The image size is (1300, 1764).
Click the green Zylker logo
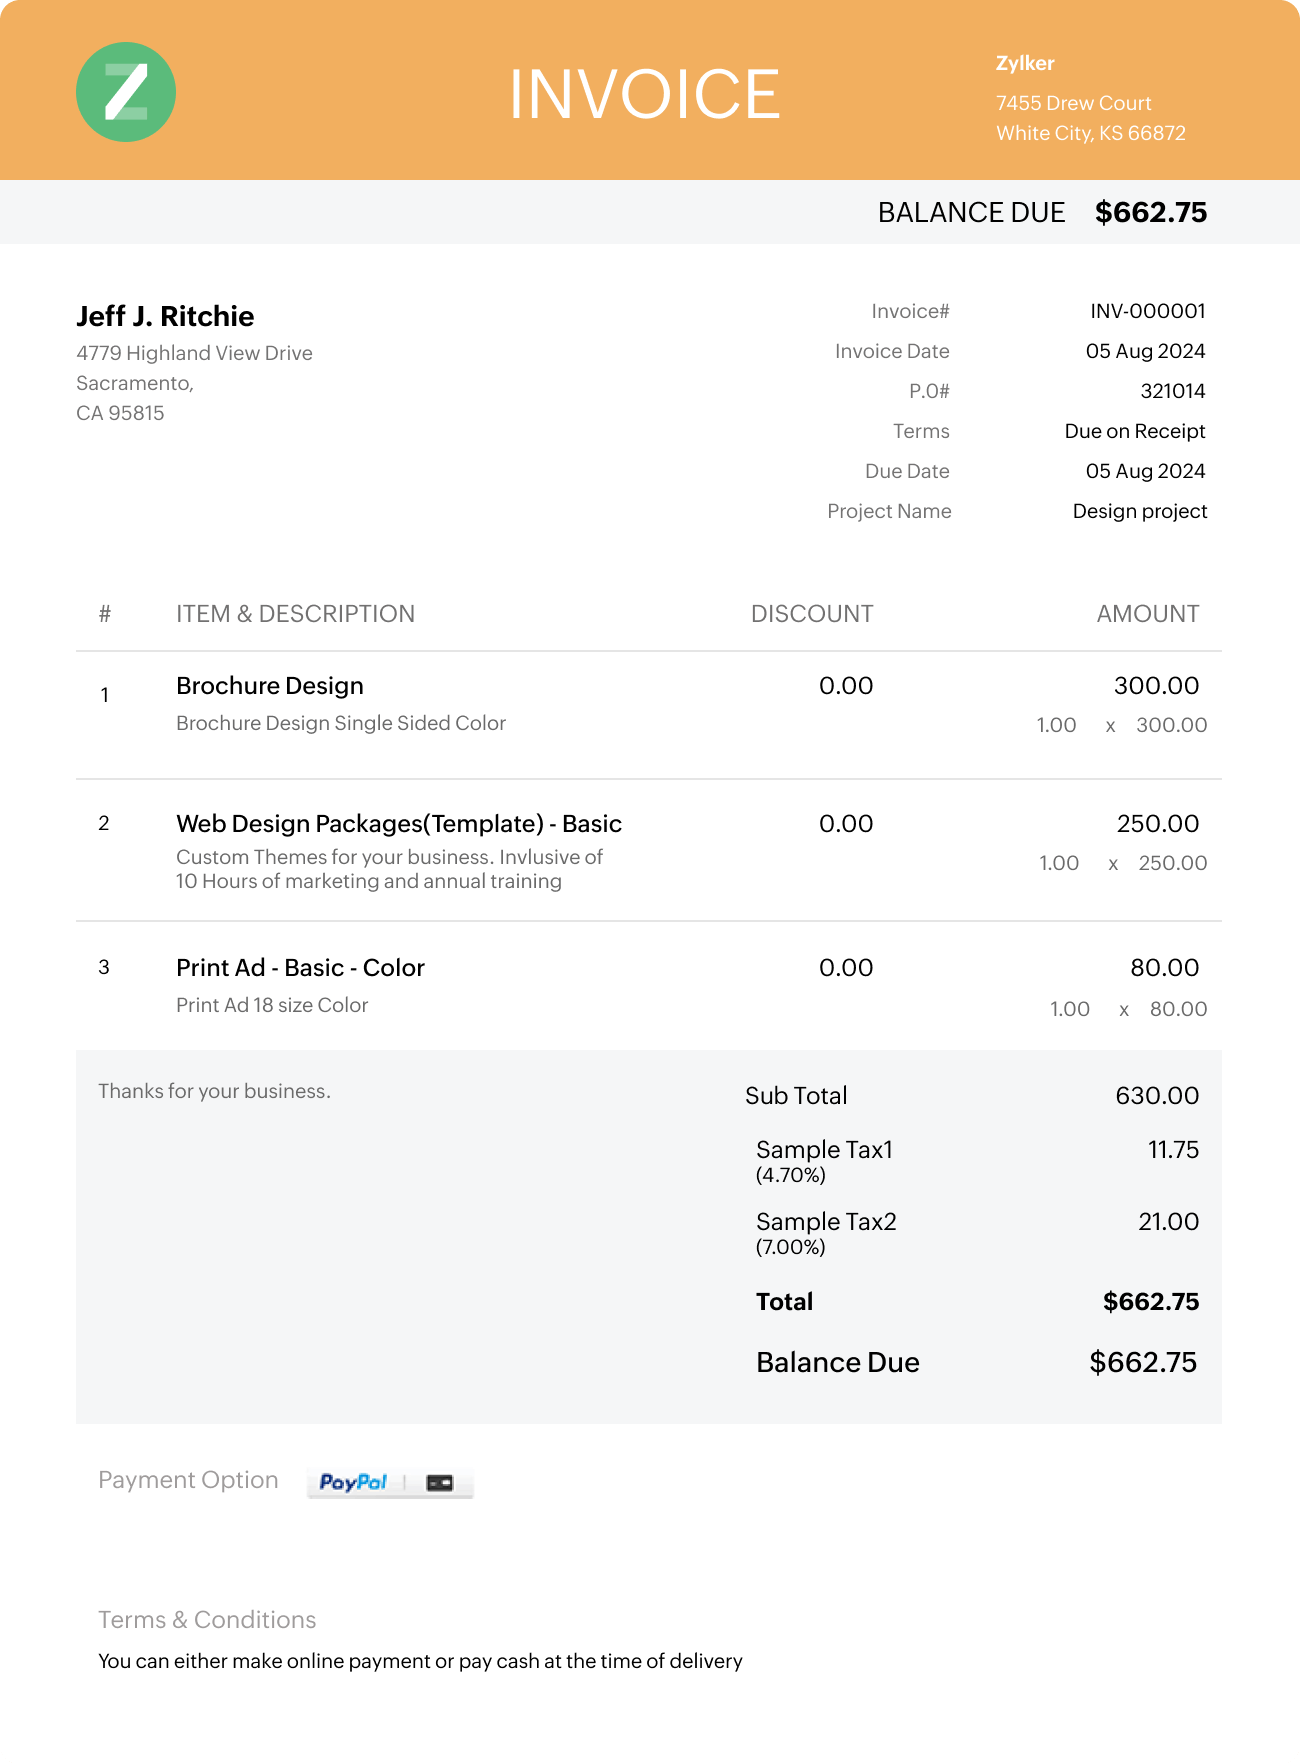point(126,92)
